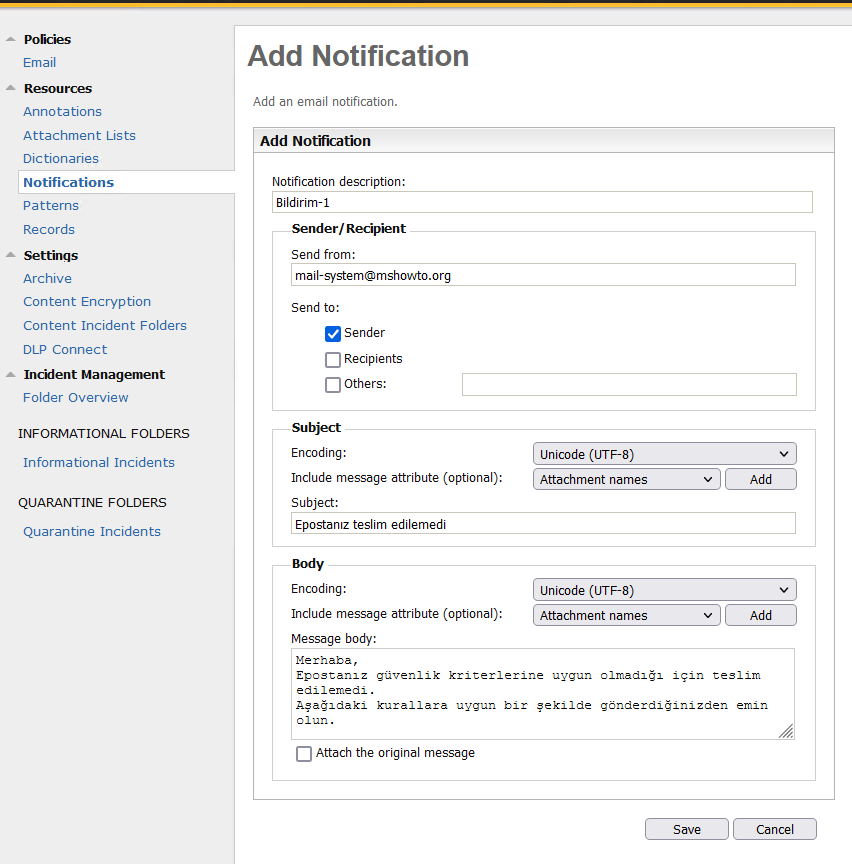Open Body Attachment names dropdown
Image resolution: width=852 pixels, height=864 pixels.
627,615
